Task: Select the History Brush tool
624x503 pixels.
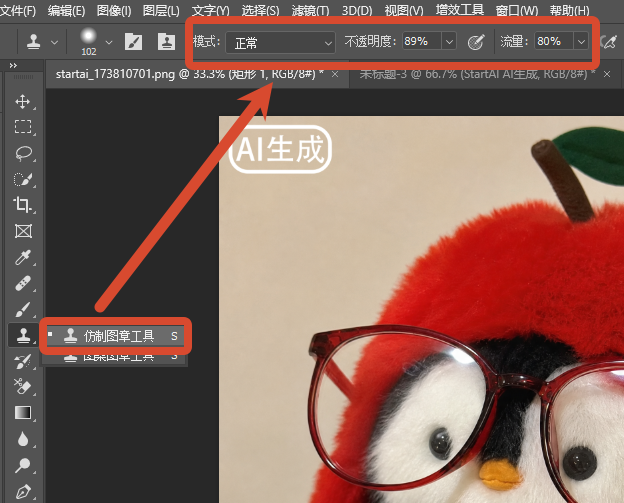Action: point(23,361)
